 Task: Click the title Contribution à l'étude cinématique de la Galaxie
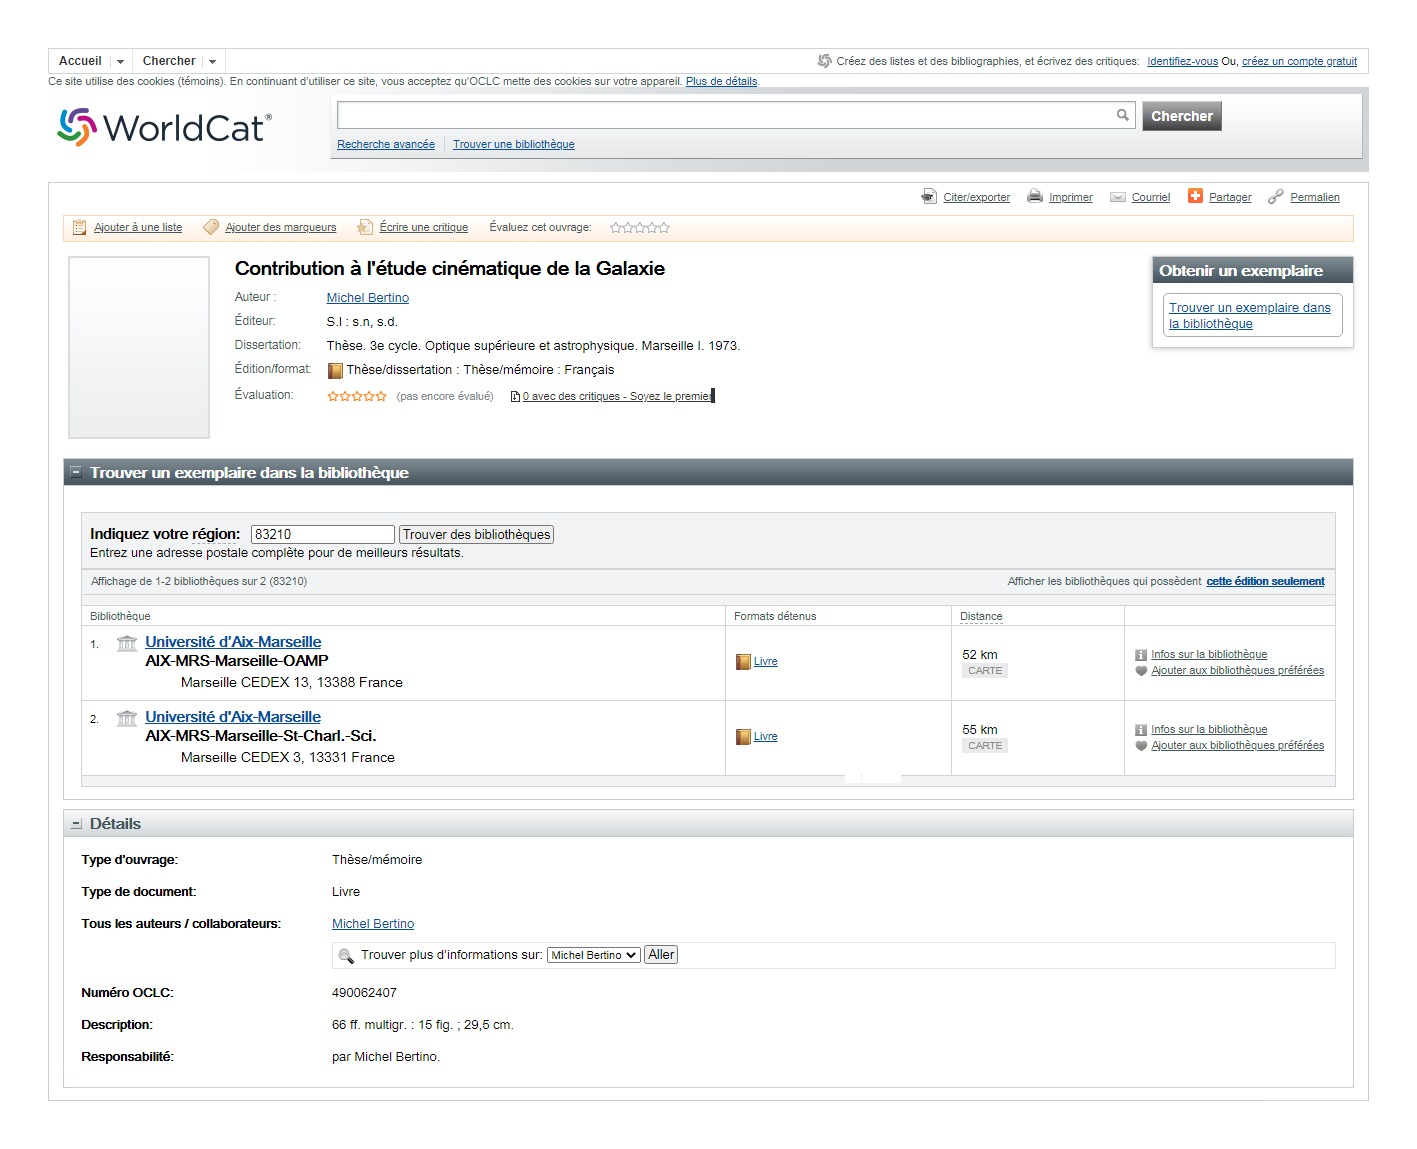pos(450,268)
